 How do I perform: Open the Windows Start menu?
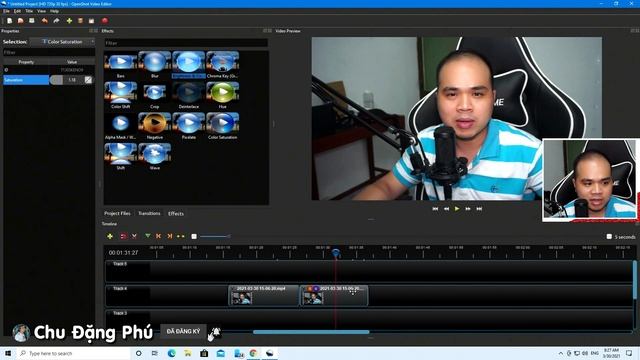pyautogui.click(x=8, y=353)
